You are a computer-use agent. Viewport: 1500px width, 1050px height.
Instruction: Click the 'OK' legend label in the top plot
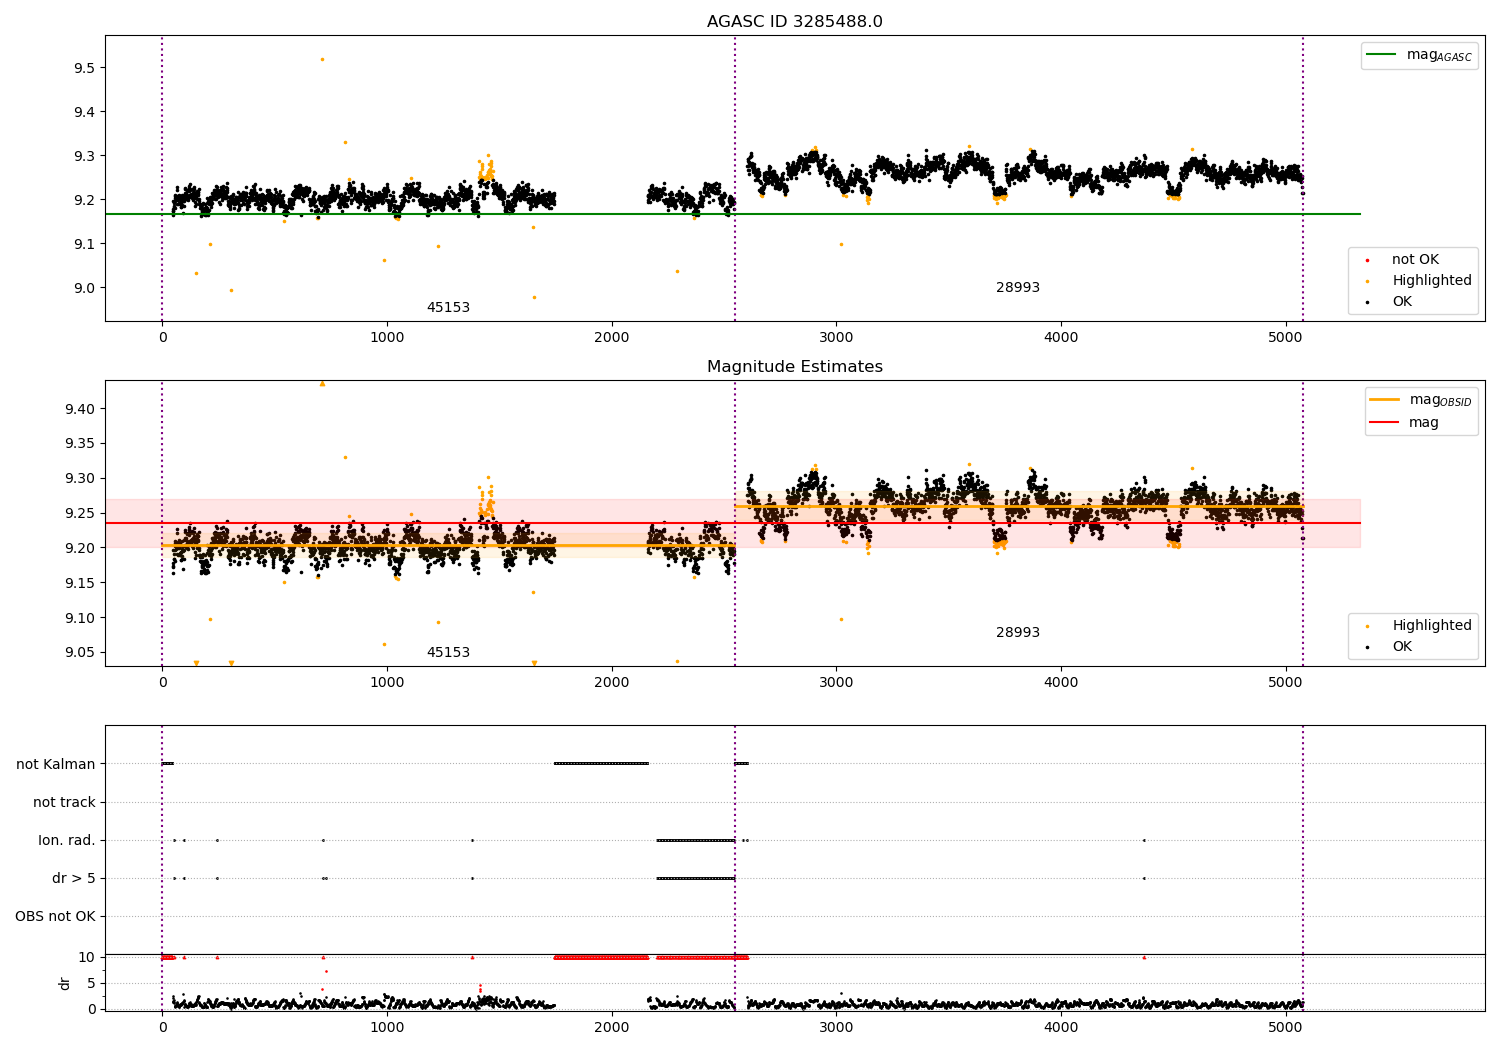tap(1402, 301)
